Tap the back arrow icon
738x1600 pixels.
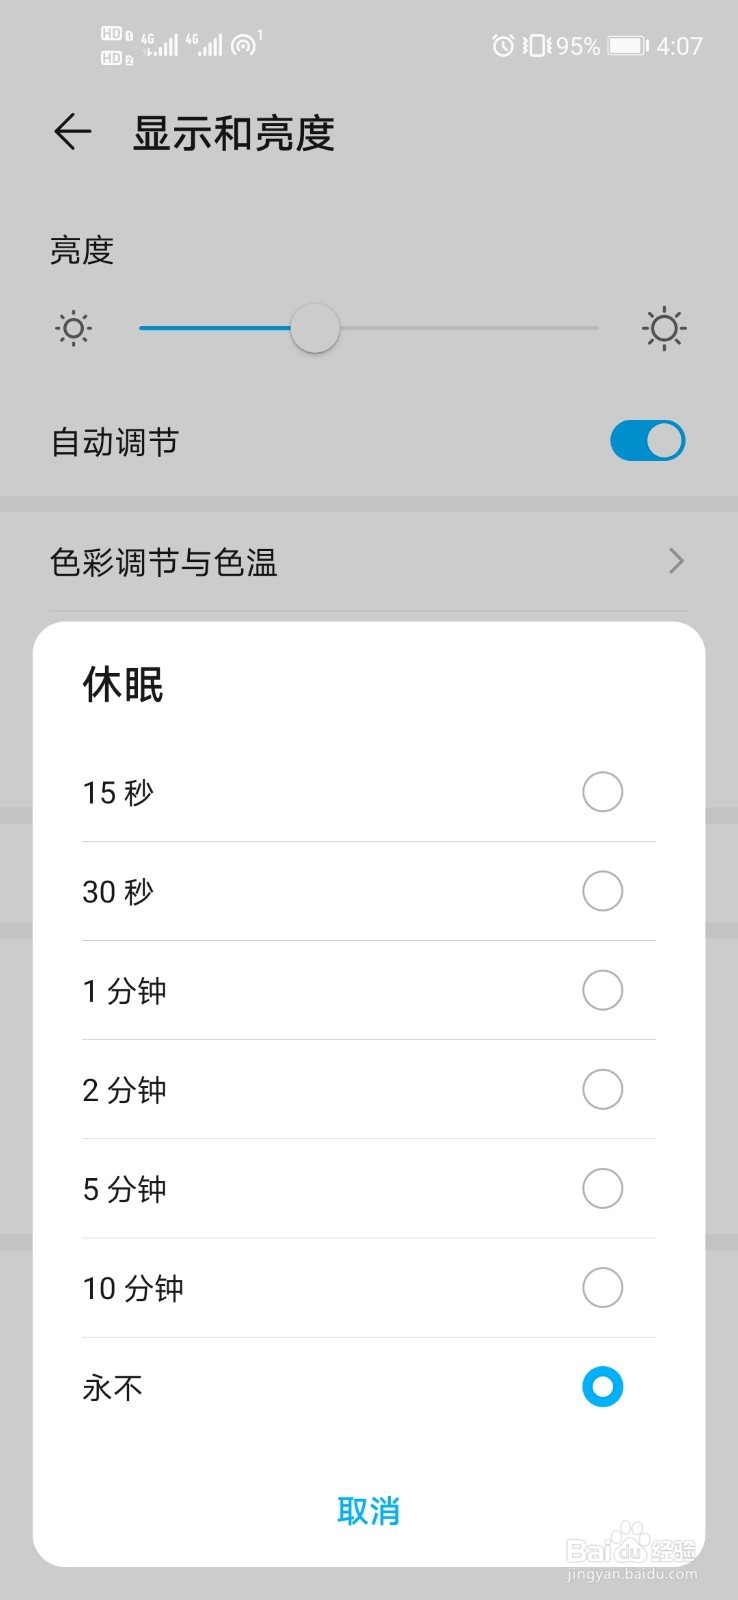pos(72,132)
